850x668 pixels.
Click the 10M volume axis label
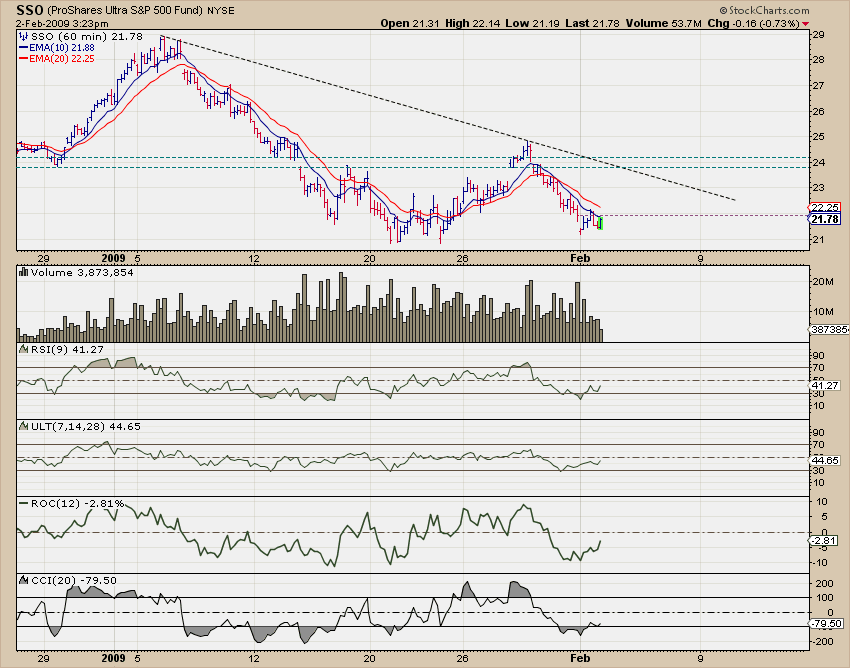(823, 312)
